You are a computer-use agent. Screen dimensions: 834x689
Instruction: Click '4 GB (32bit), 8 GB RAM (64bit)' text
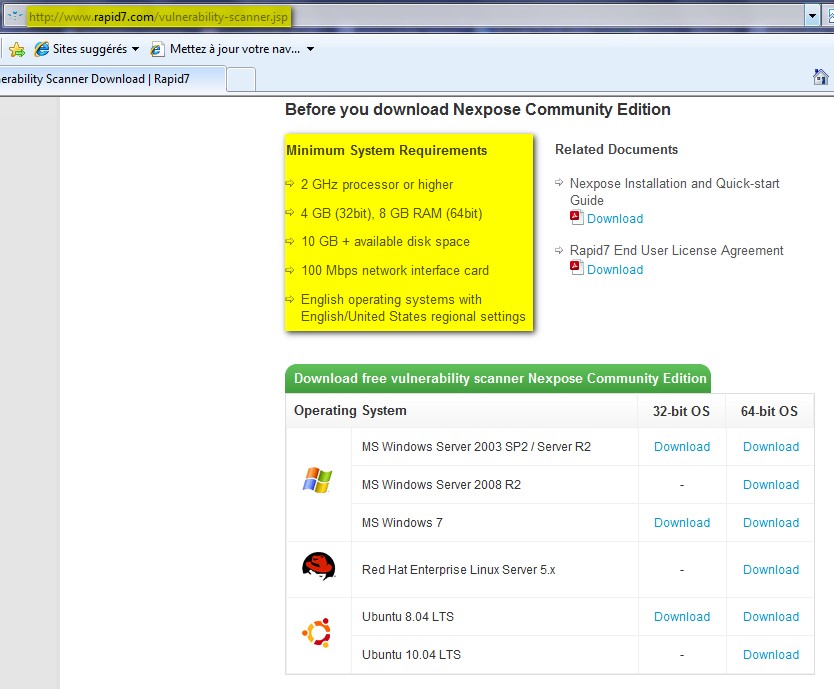pos(391,213)
